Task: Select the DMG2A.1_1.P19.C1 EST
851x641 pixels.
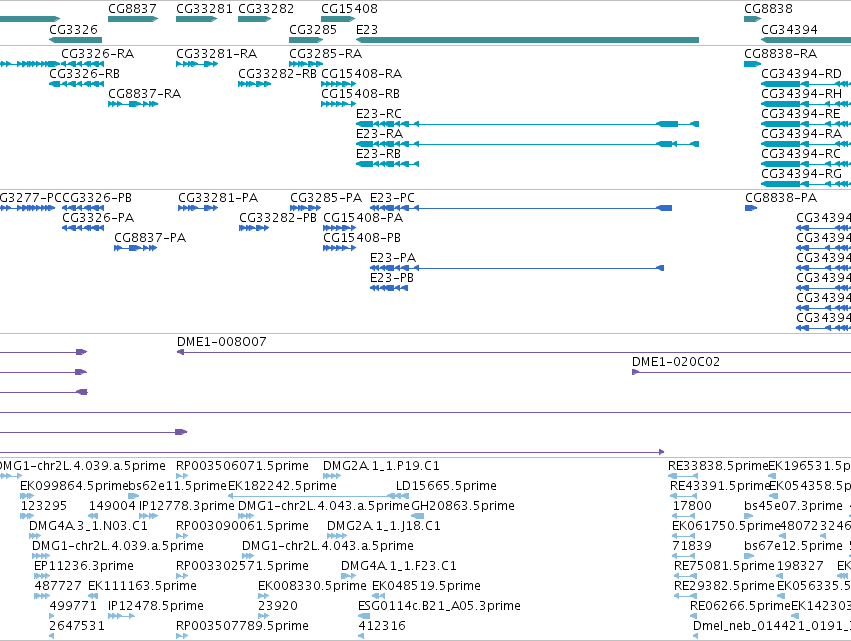Action: pos(332,476)
